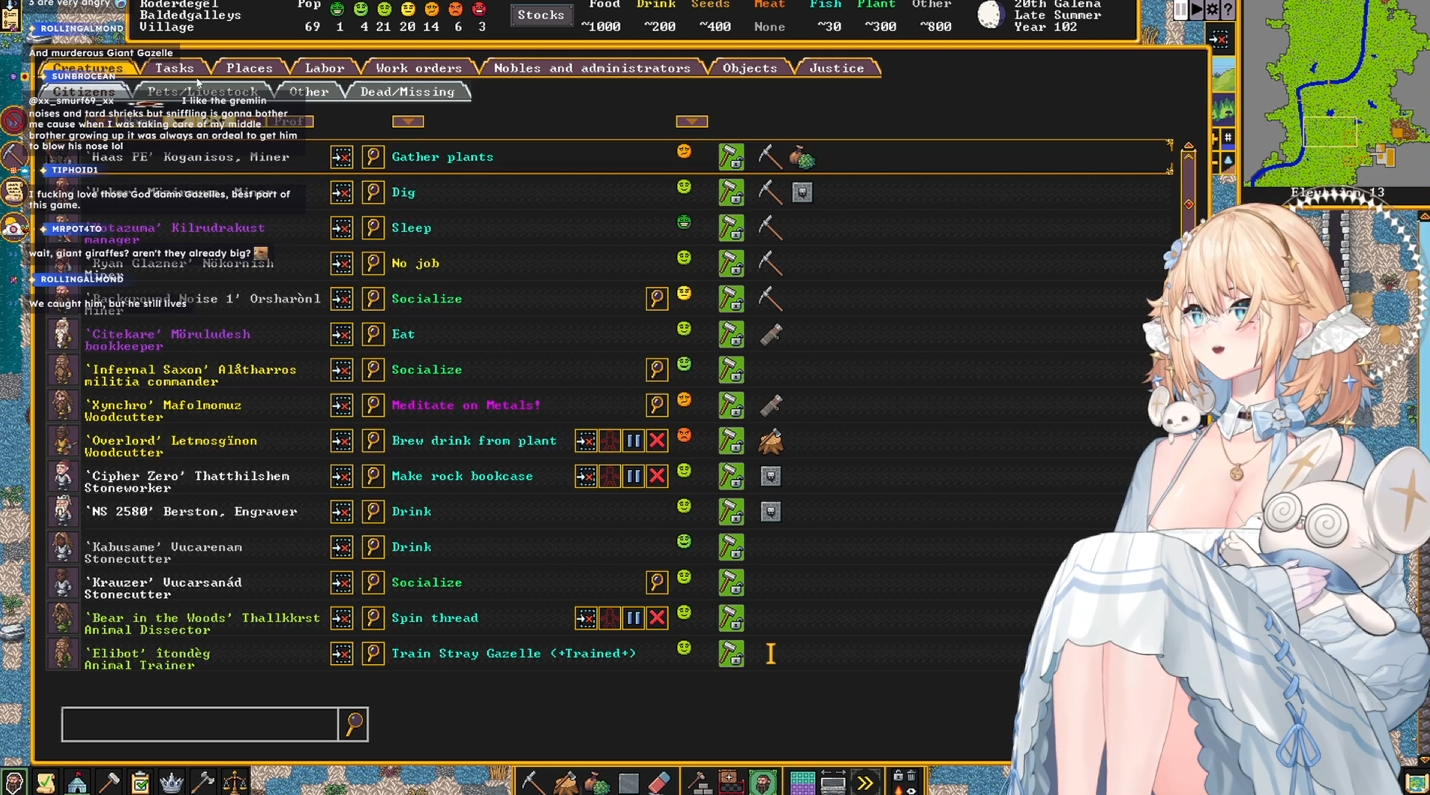Screen dimensions: 1430x795
Task: View activity details for Meditate on Metals!
Action: coord(657,405)
